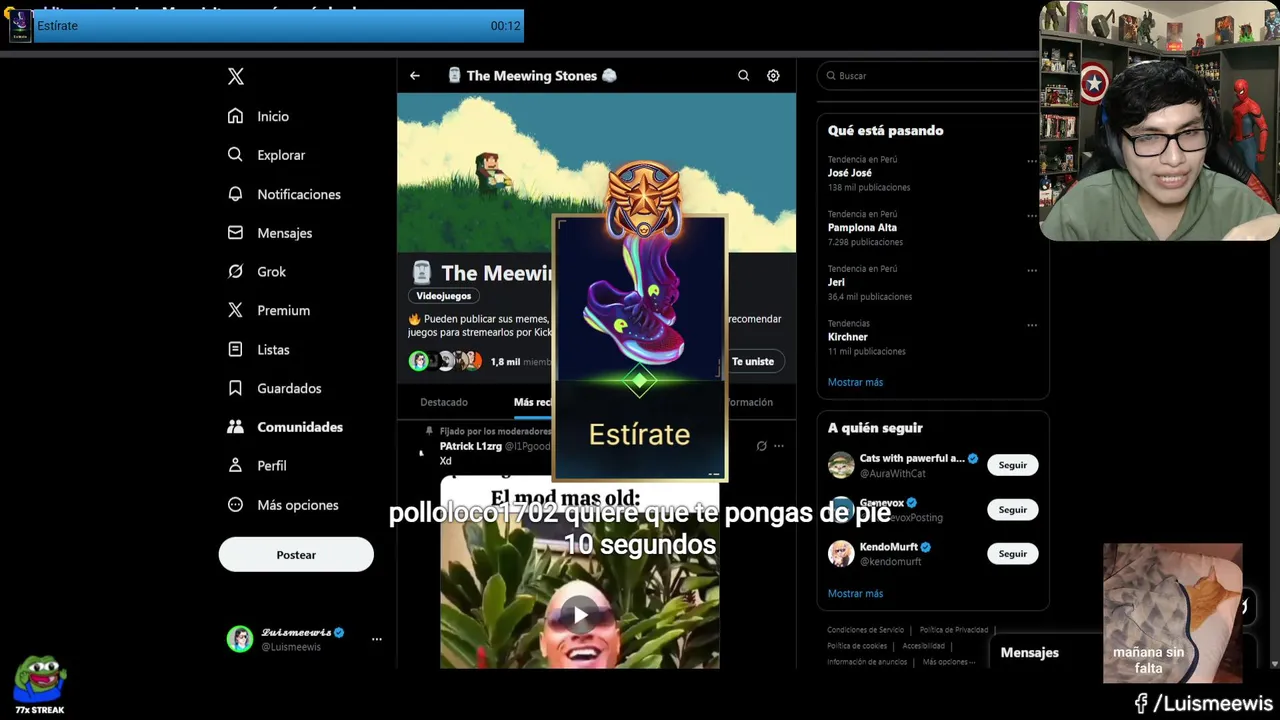
Task: Open Listas icon in sidebar
Action: (x=235, y=349)
